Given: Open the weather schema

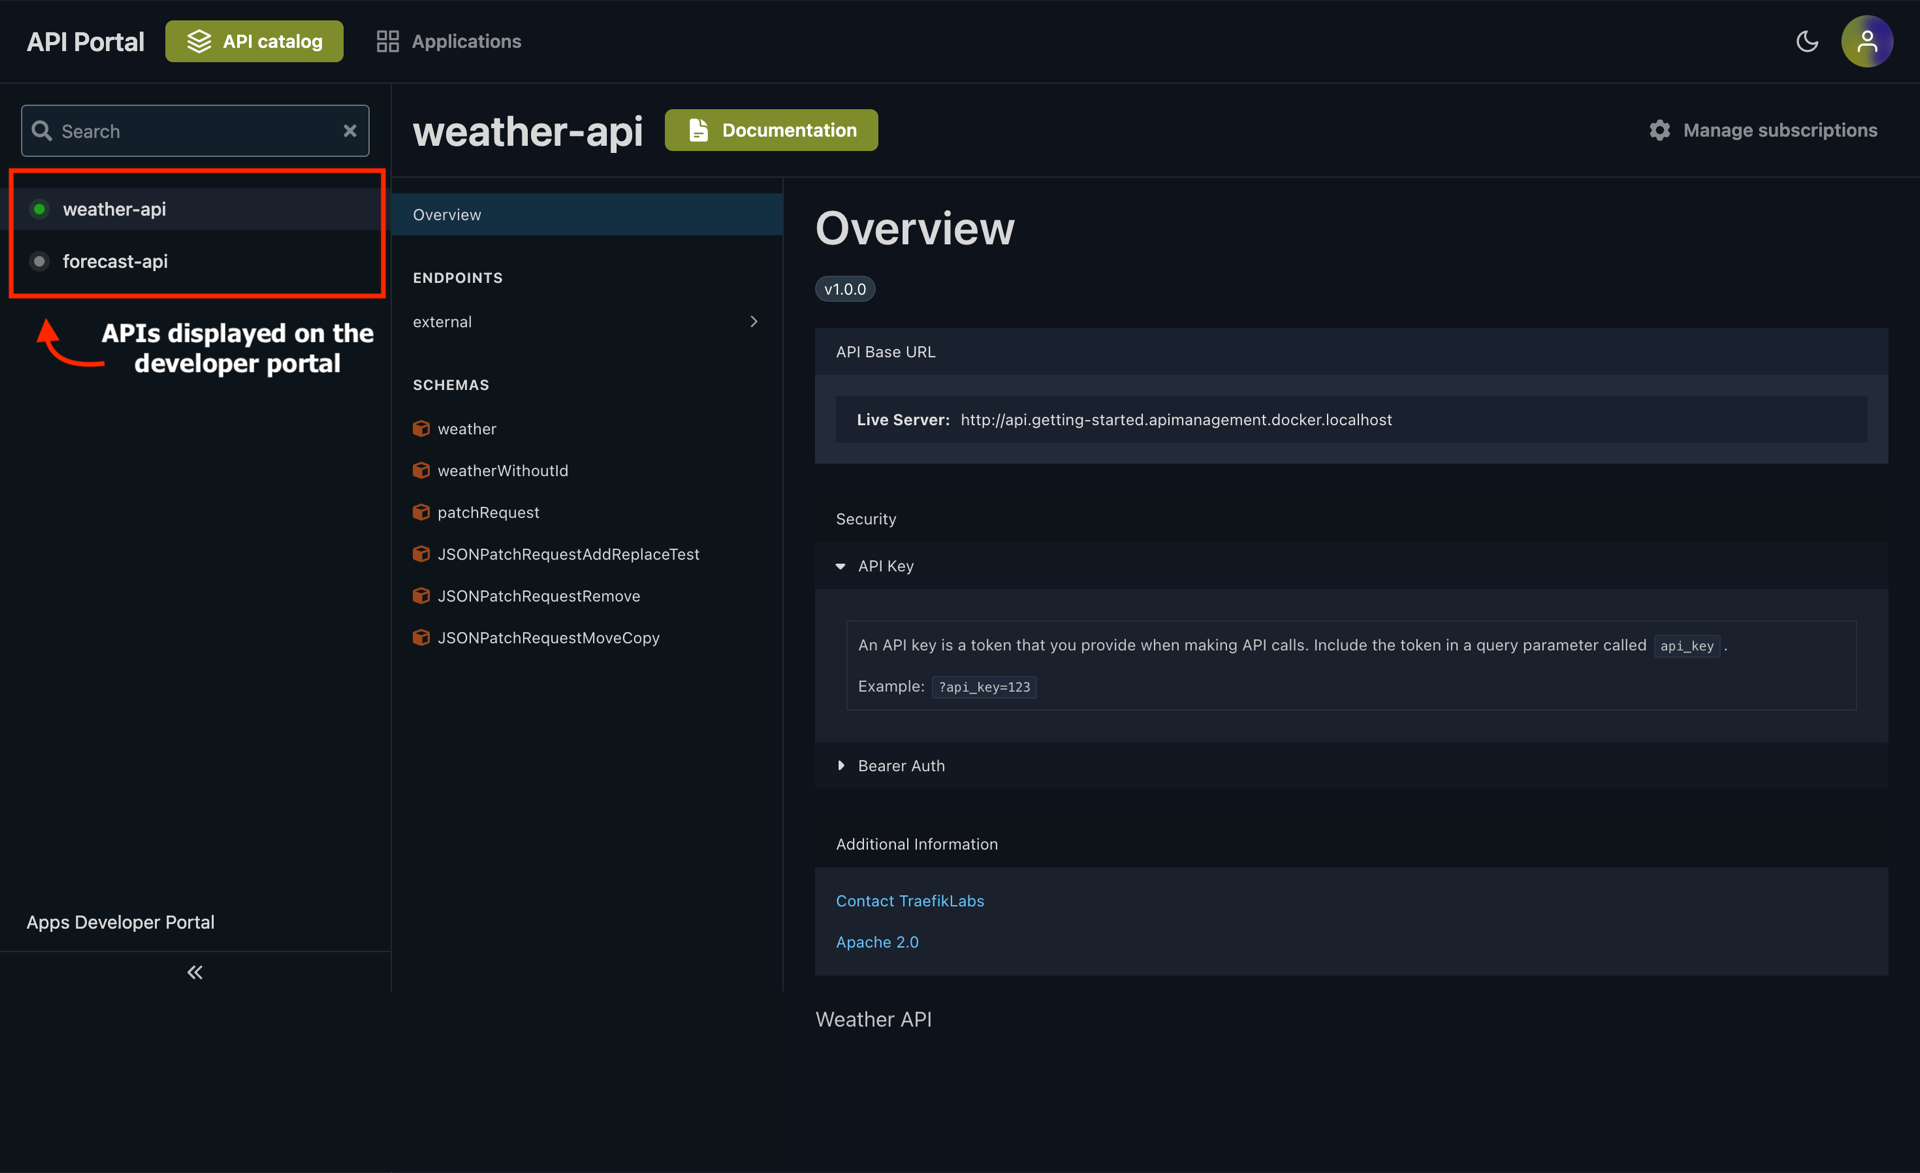Looking at the screenshot, I should point(466,428).
